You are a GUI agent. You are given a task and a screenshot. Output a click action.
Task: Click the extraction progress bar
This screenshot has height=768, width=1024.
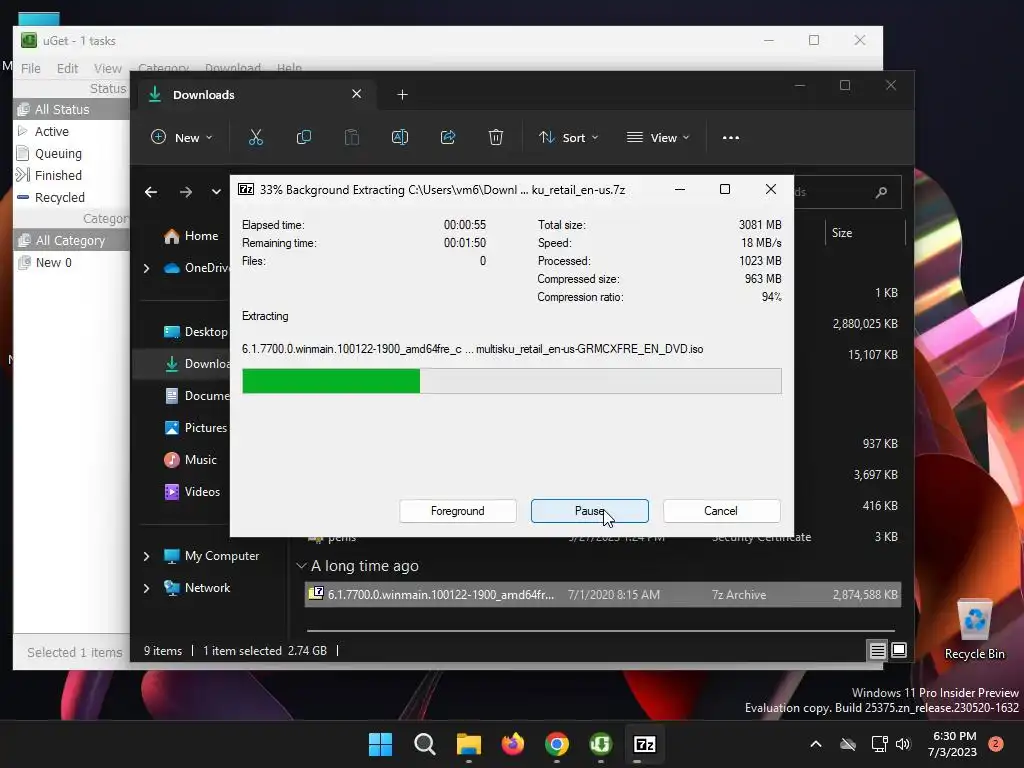point(511,381)
